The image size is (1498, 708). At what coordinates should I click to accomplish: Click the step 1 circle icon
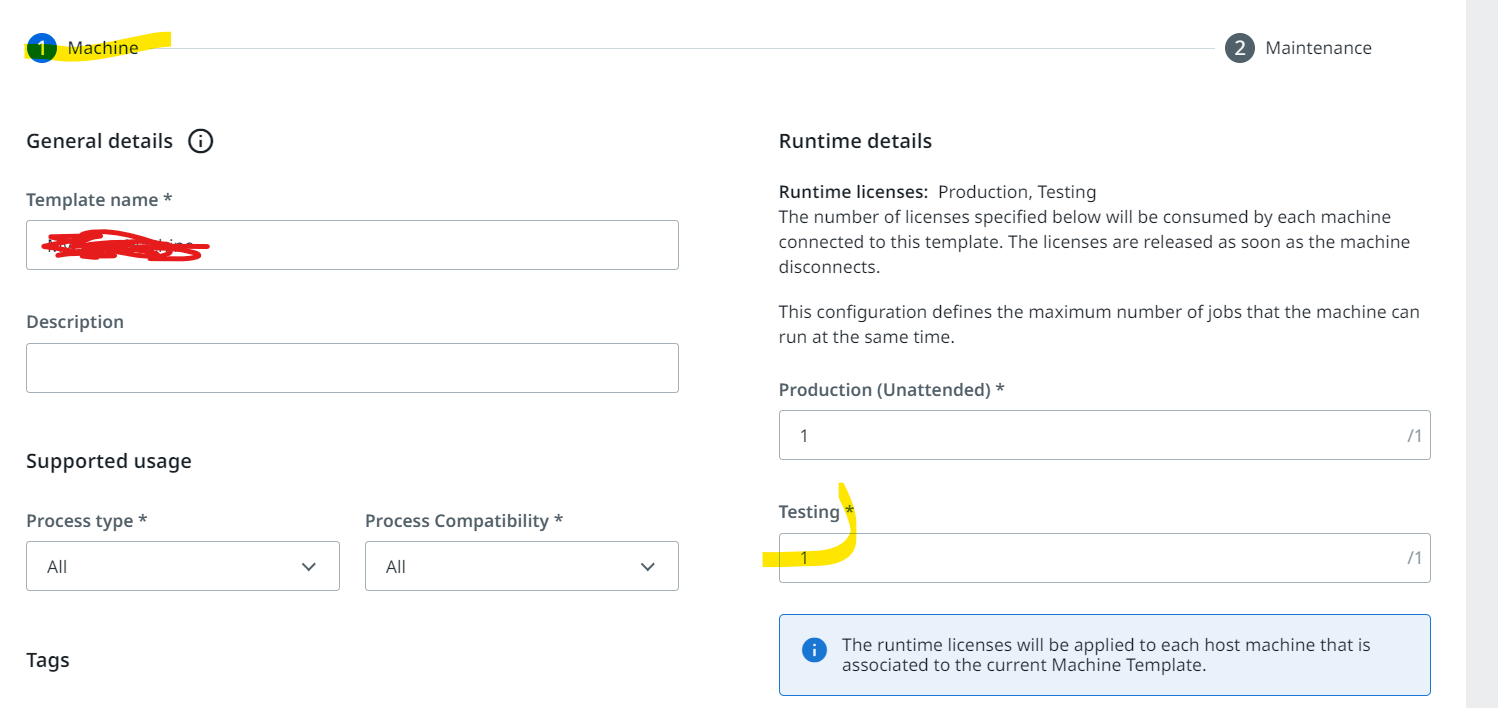click(x=41, y=48)
